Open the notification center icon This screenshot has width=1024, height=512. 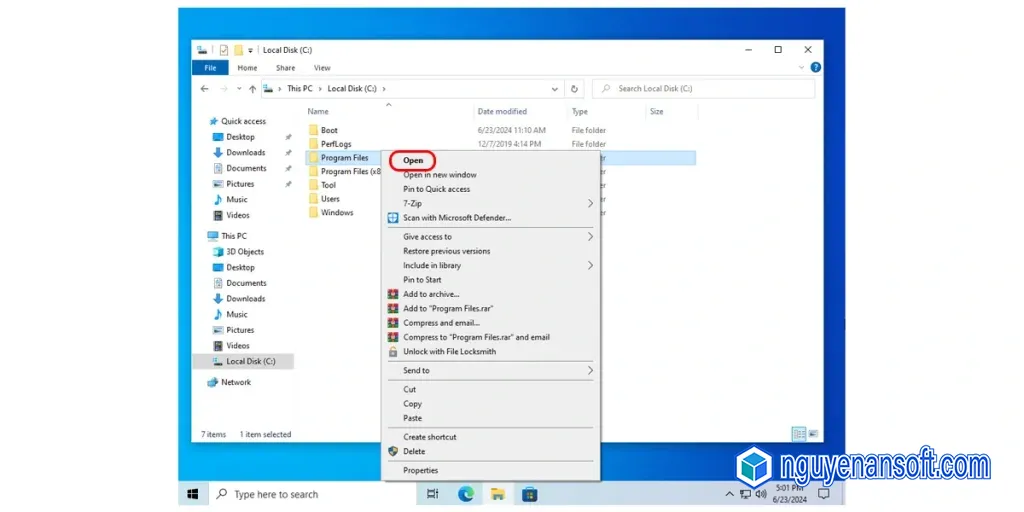[x=824, y=493]
